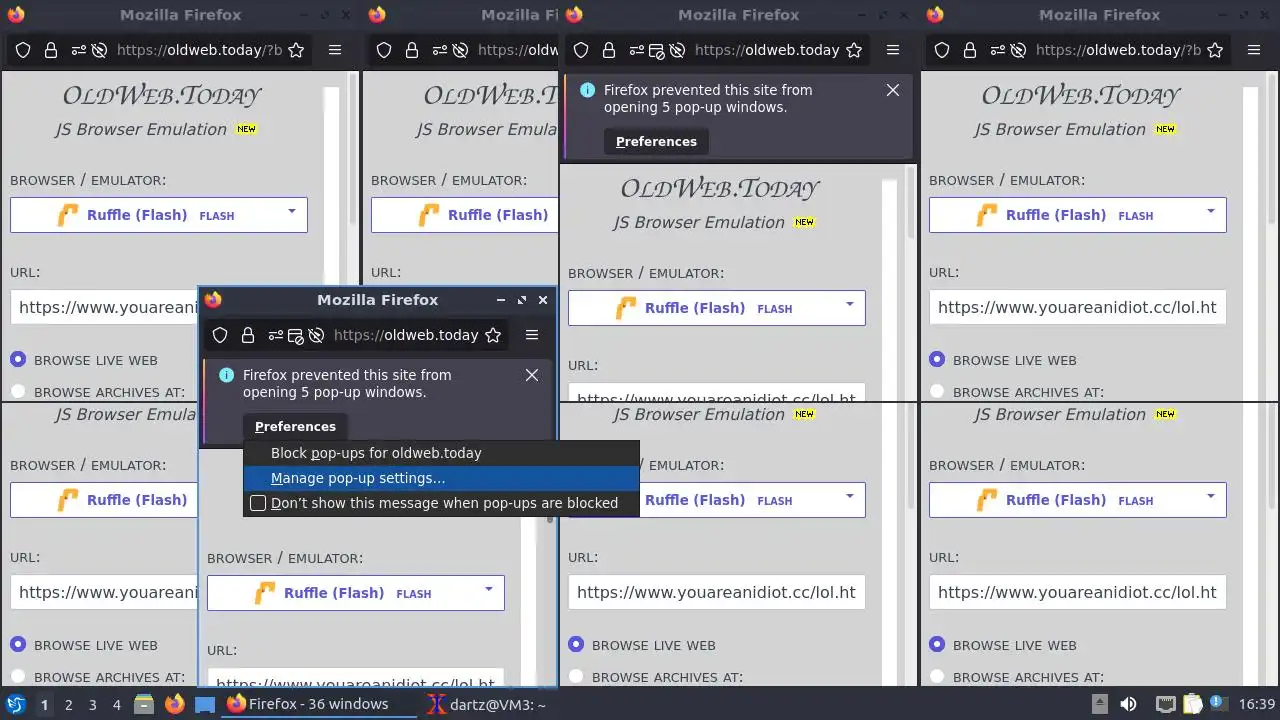Open the hamburger menu in the active front window
Image resolution: width=1280 pixels, height=720 pixels.
point(532,335)
